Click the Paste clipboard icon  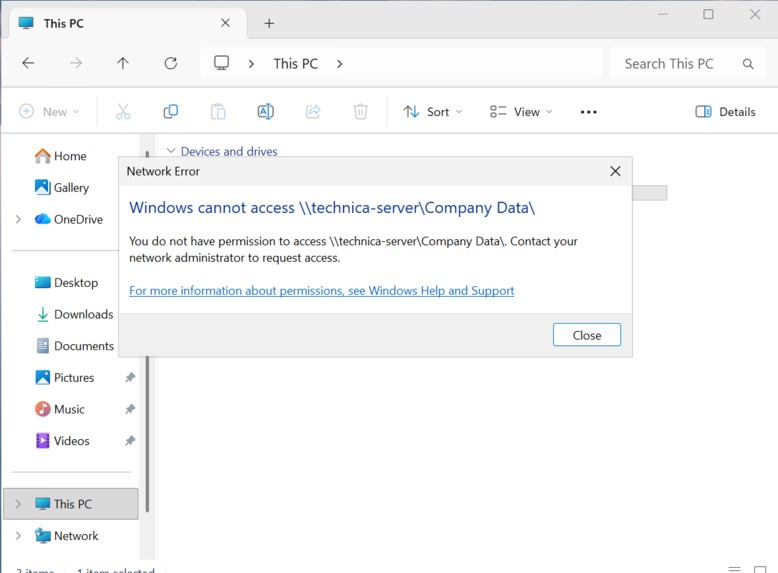click(218, 112)
